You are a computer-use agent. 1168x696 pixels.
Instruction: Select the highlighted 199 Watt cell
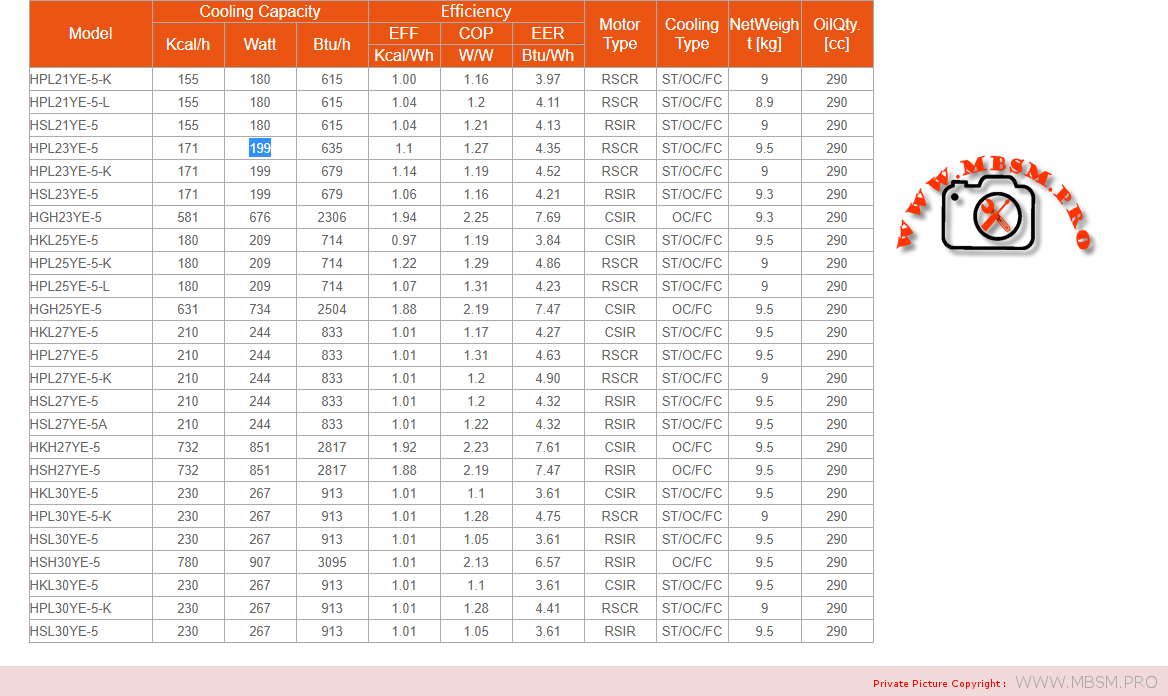click(260, 148)
